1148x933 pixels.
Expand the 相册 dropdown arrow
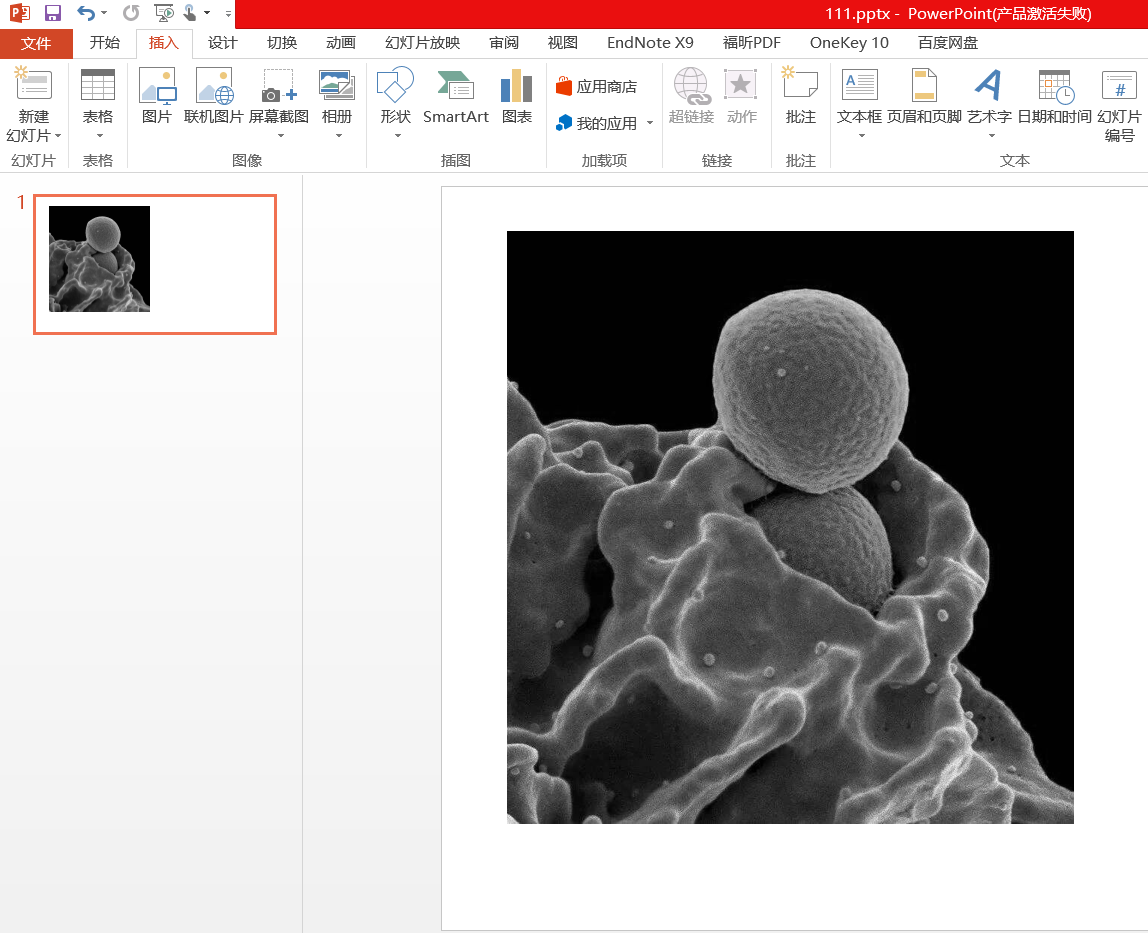click(338, 135)
